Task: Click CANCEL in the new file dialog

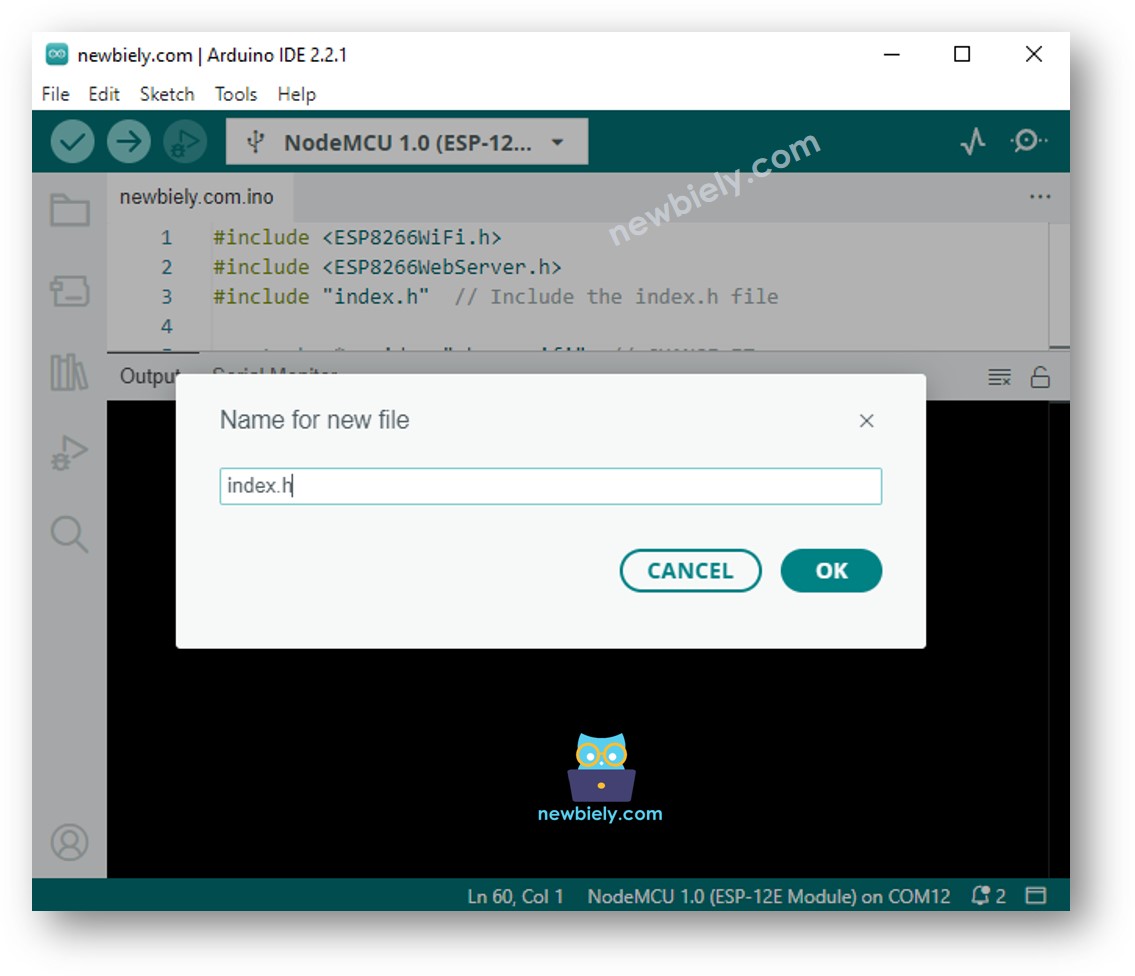Action: pos(690,571)
